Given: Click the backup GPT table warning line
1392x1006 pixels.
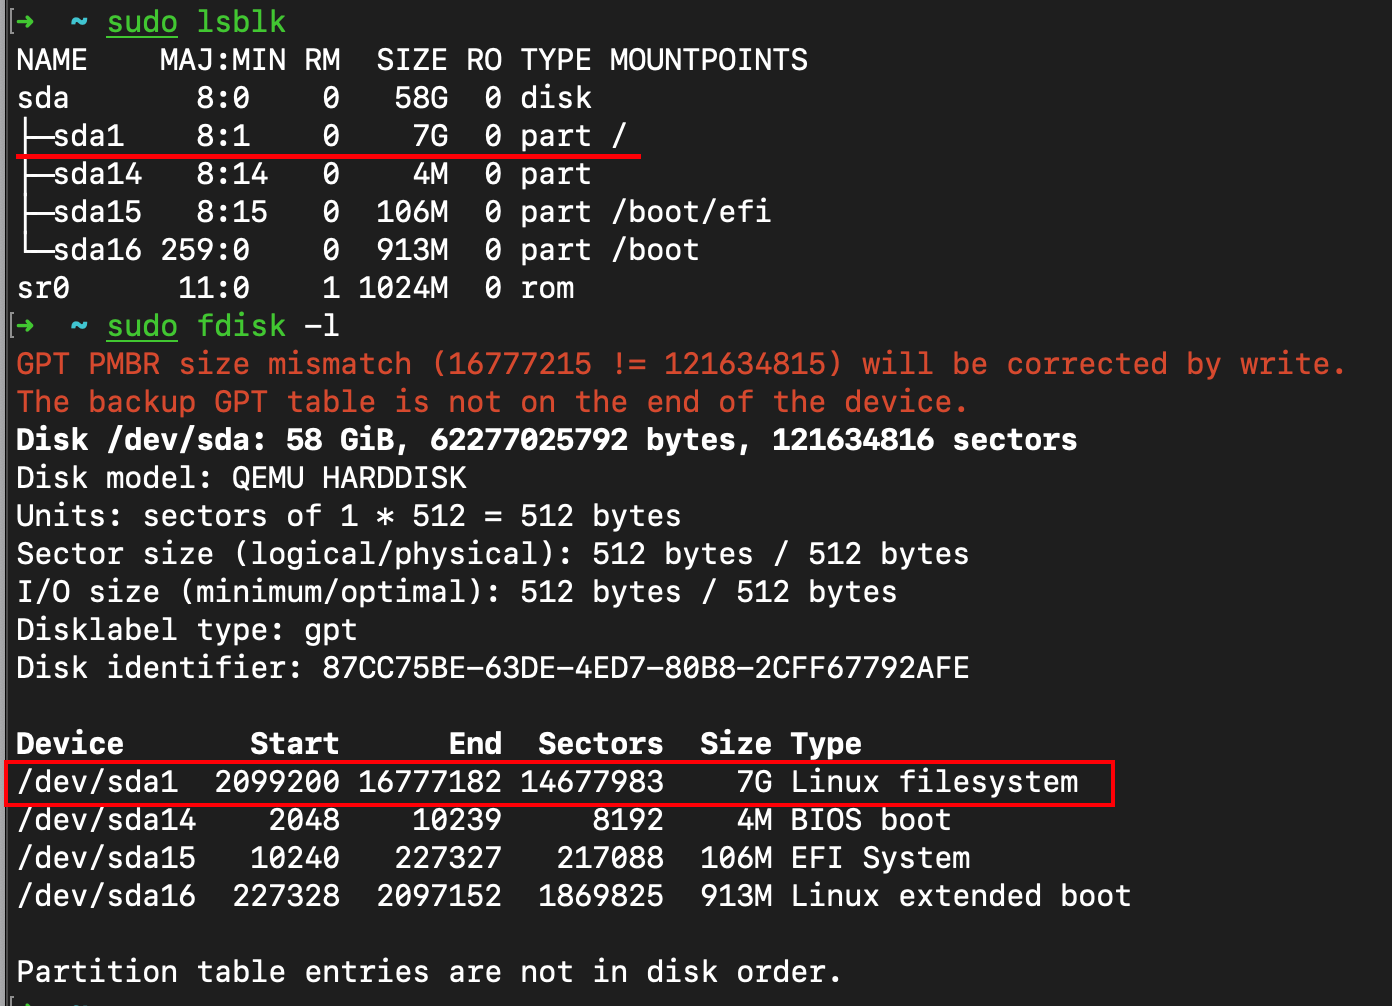Looking at the screenshot, I should click(x=491, y=402).
